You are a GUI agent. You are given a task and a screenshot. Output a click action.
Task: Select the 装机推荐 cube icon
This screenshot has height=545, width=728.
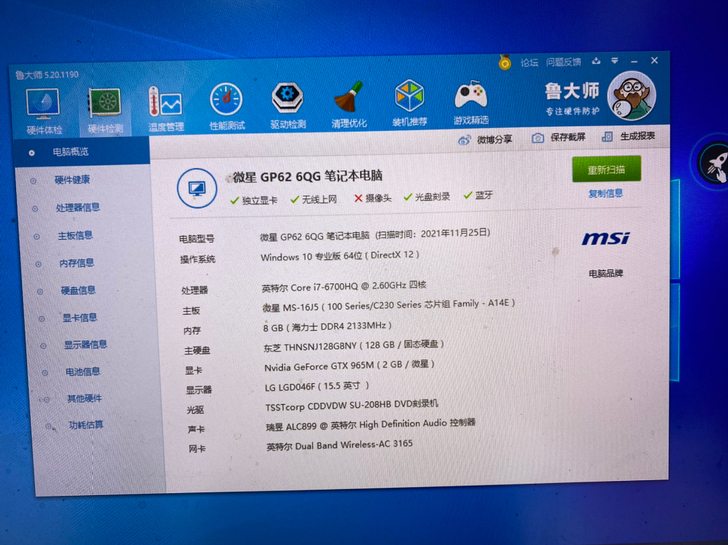pos(409,101)
